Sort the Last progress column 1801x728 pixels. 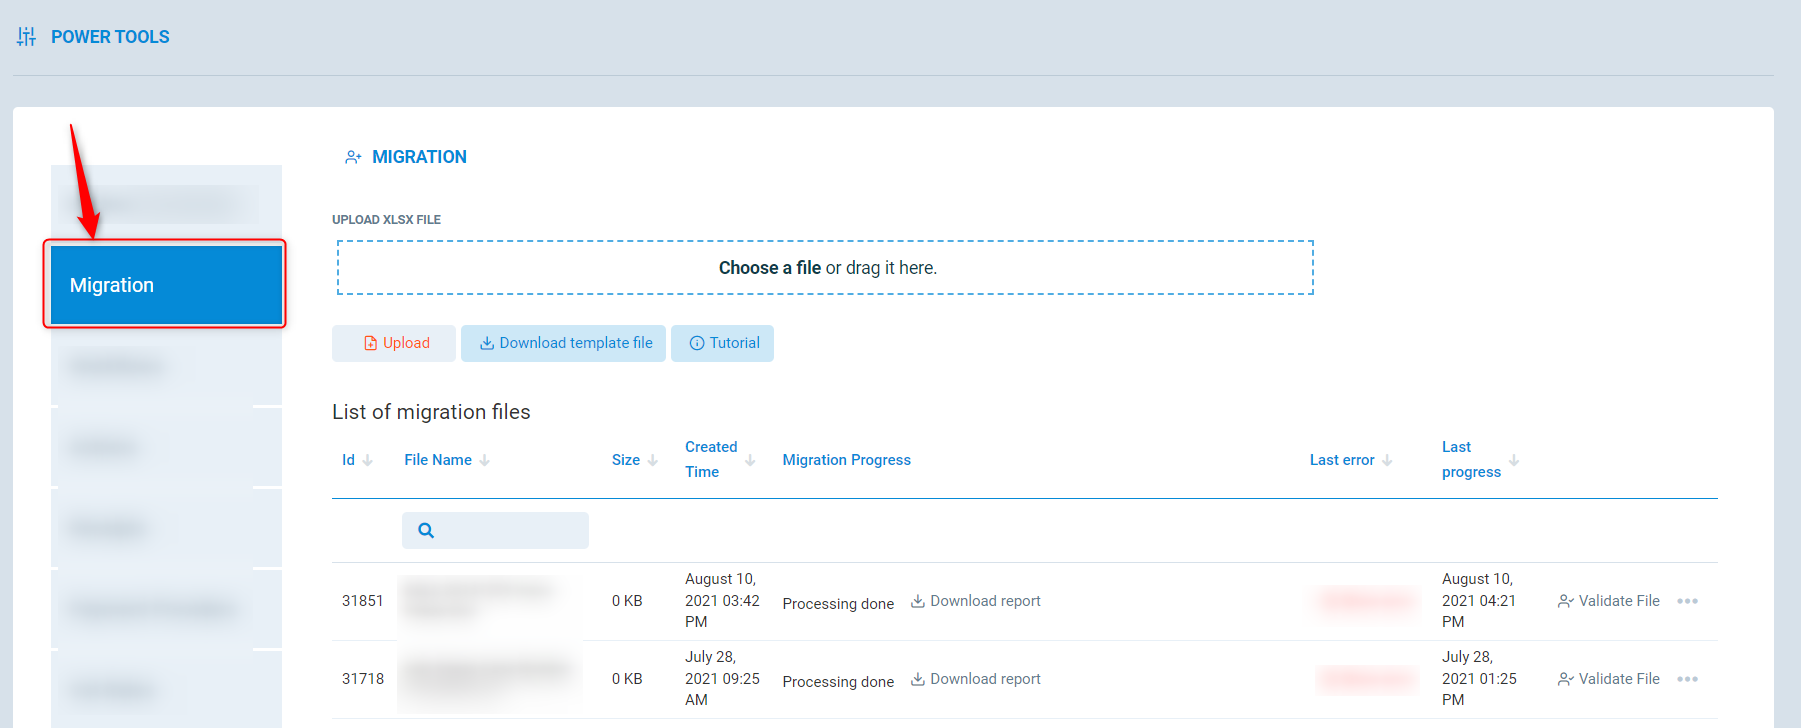pos(1514,460)
